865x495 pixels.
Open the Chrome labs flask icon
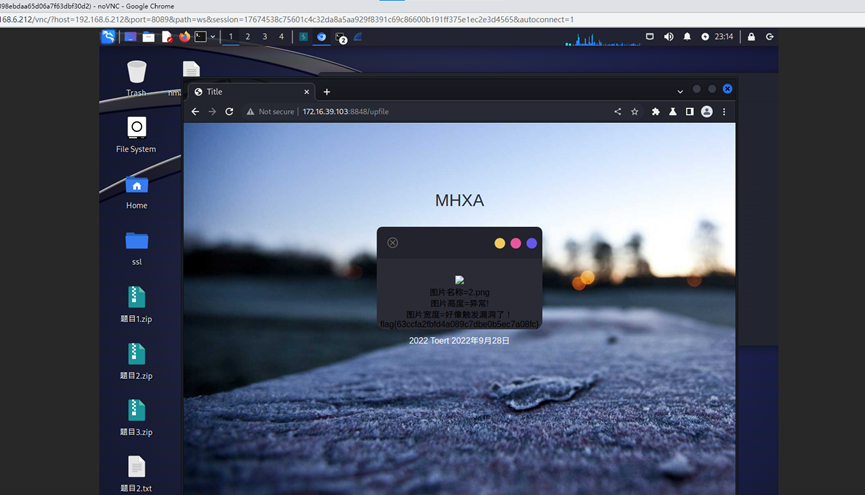click(672, 111)
